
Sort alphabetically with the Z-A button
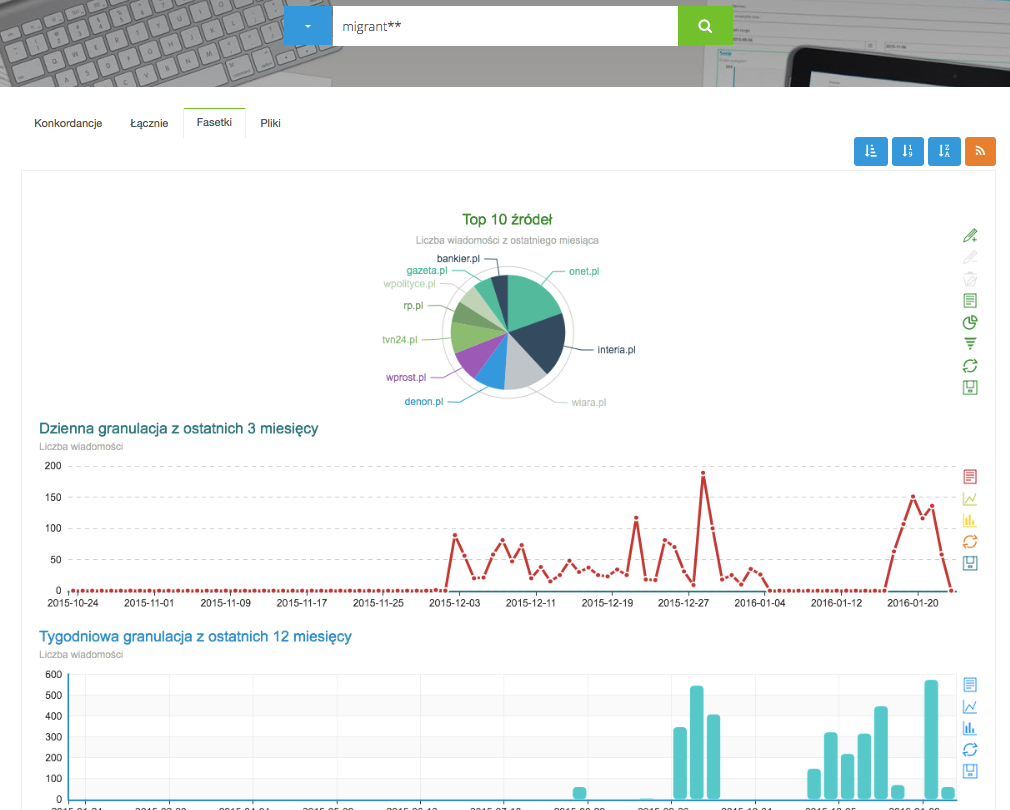click(944, 151)
